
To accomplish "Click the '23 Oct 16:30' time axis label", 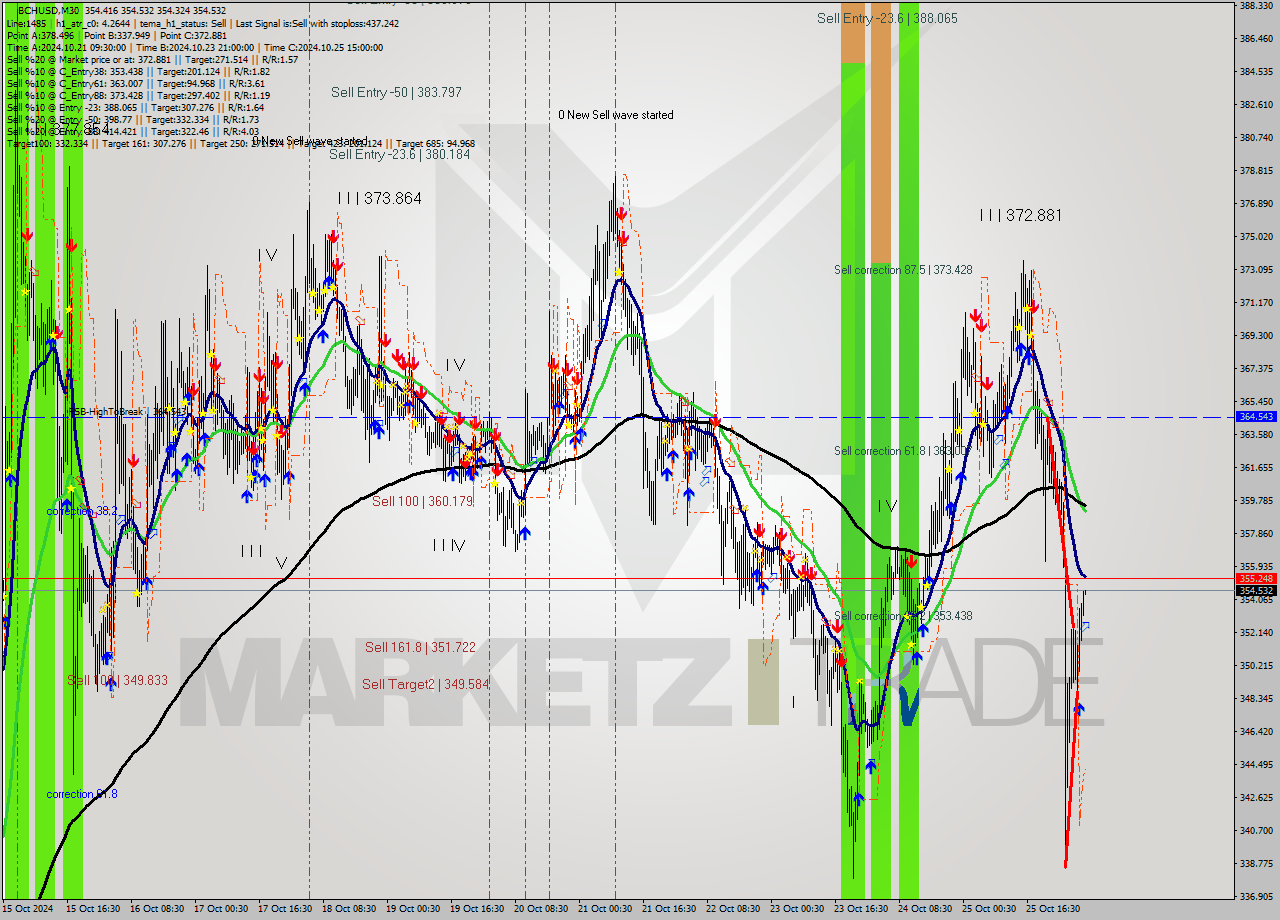I will 861,909.
